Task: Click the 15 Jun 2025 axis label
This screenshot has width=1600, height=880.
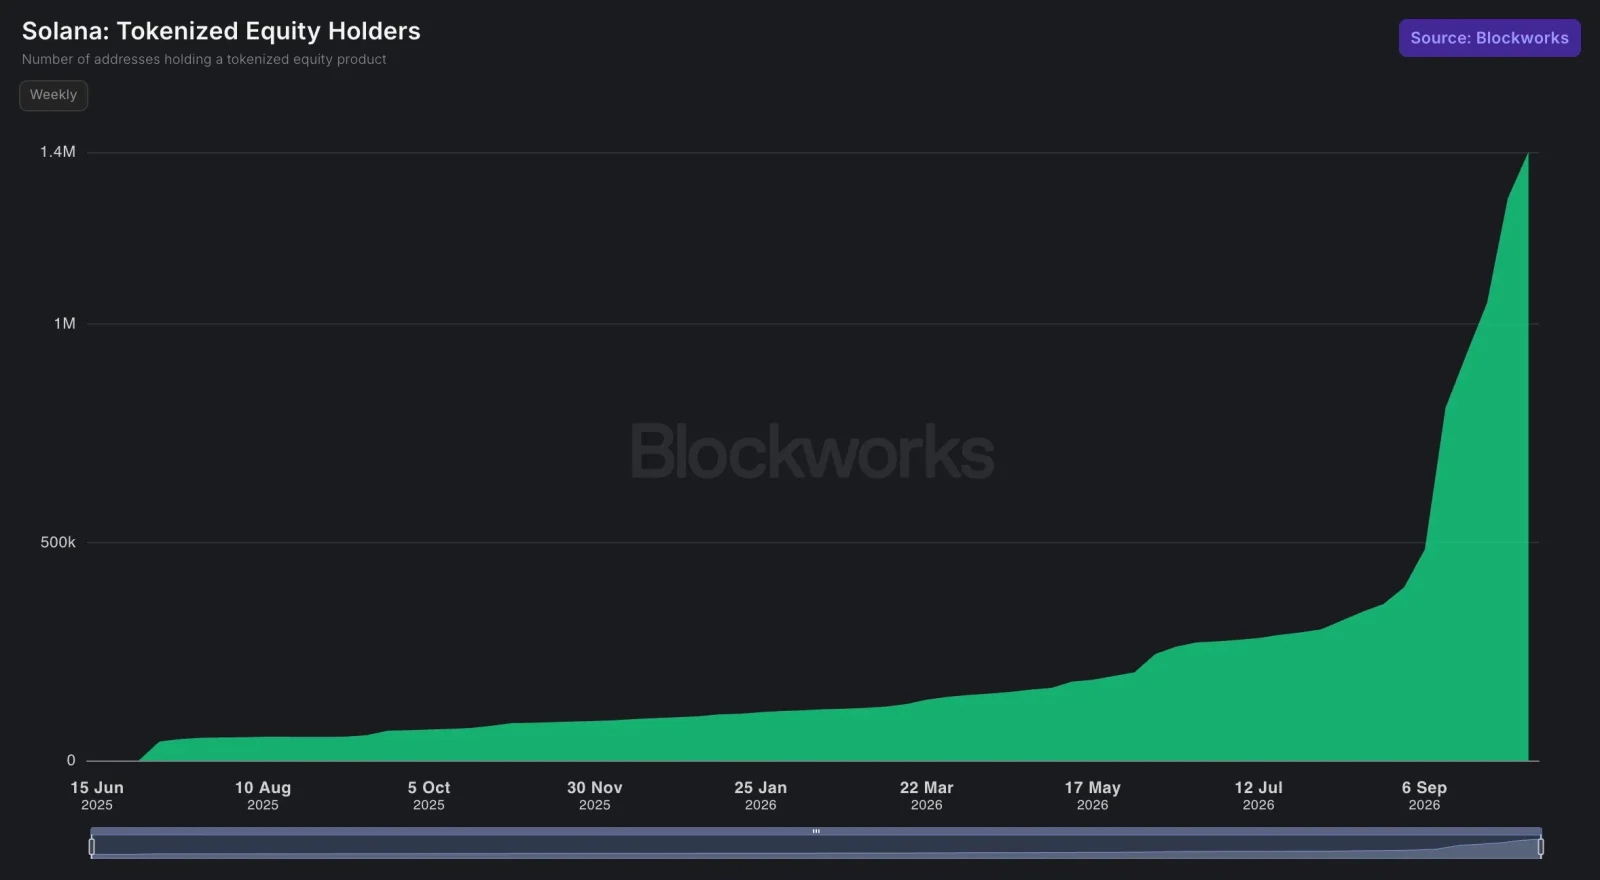Action: coord(97,796)
